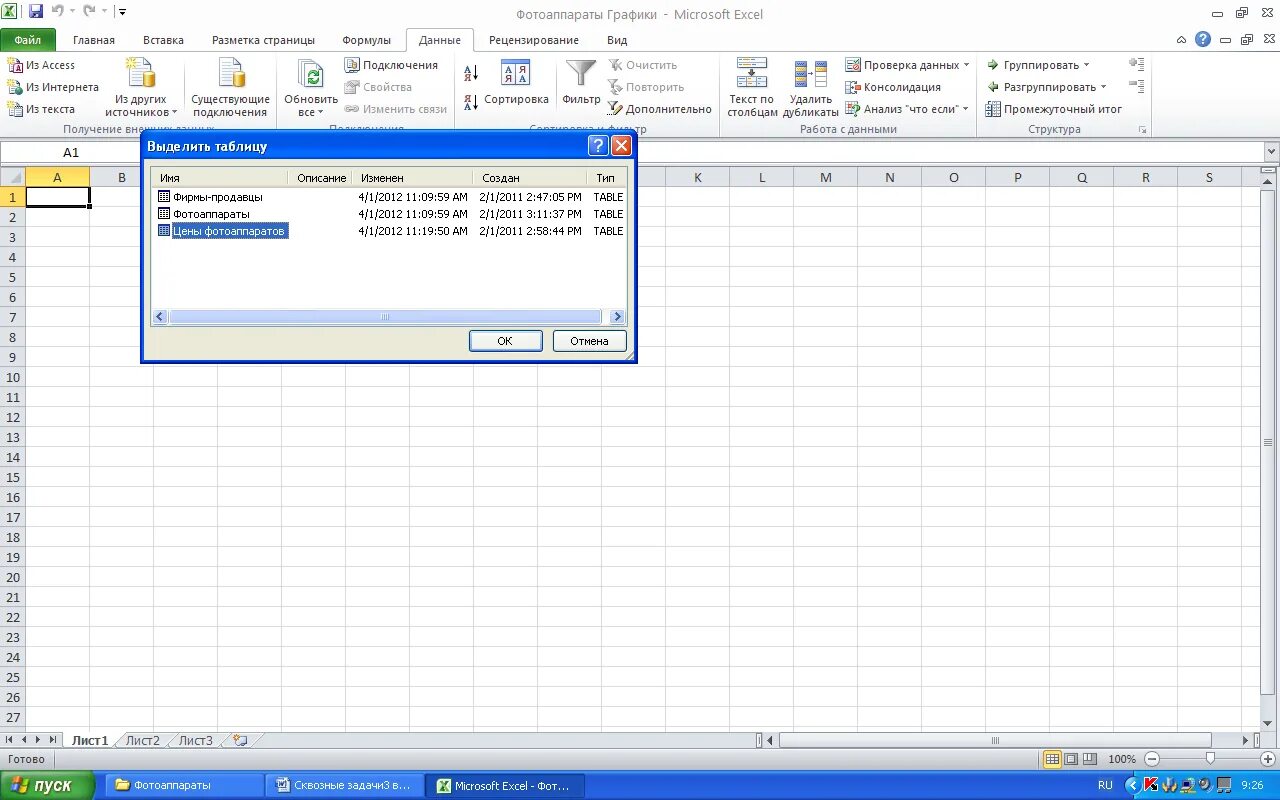Viewport: 1280px width, 800px height.
Task: Switch to Page Break Preview in status bar
Action: tap(1090, 759)
